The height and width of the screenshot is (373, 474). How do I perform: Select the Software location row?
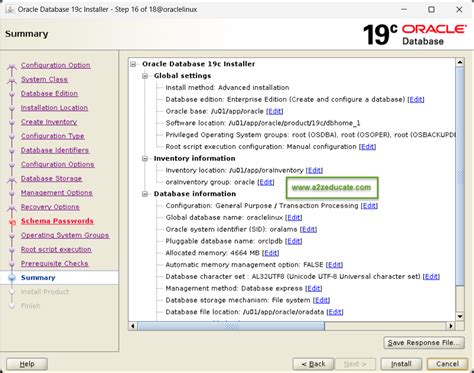coord(263,123)
